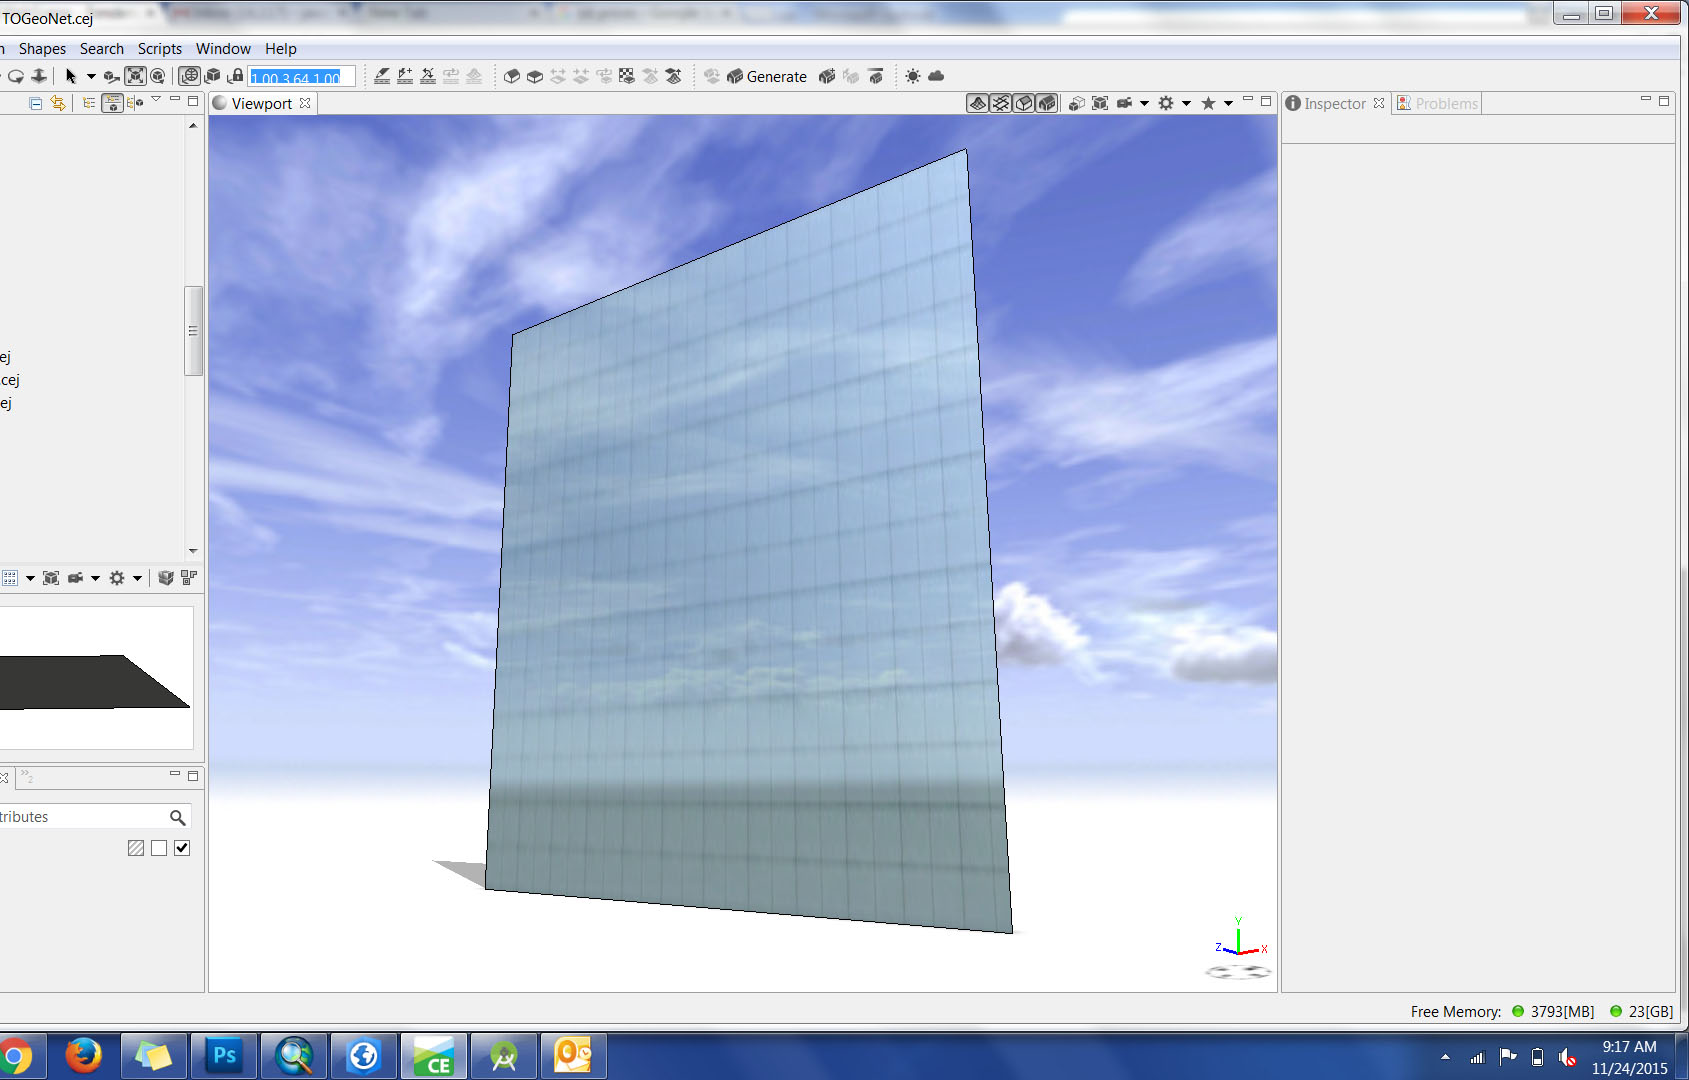Toggle the empty filter checkbox
This screenshot has height=1080, width=1689.
pyautogui.click(x=159, y=848)
